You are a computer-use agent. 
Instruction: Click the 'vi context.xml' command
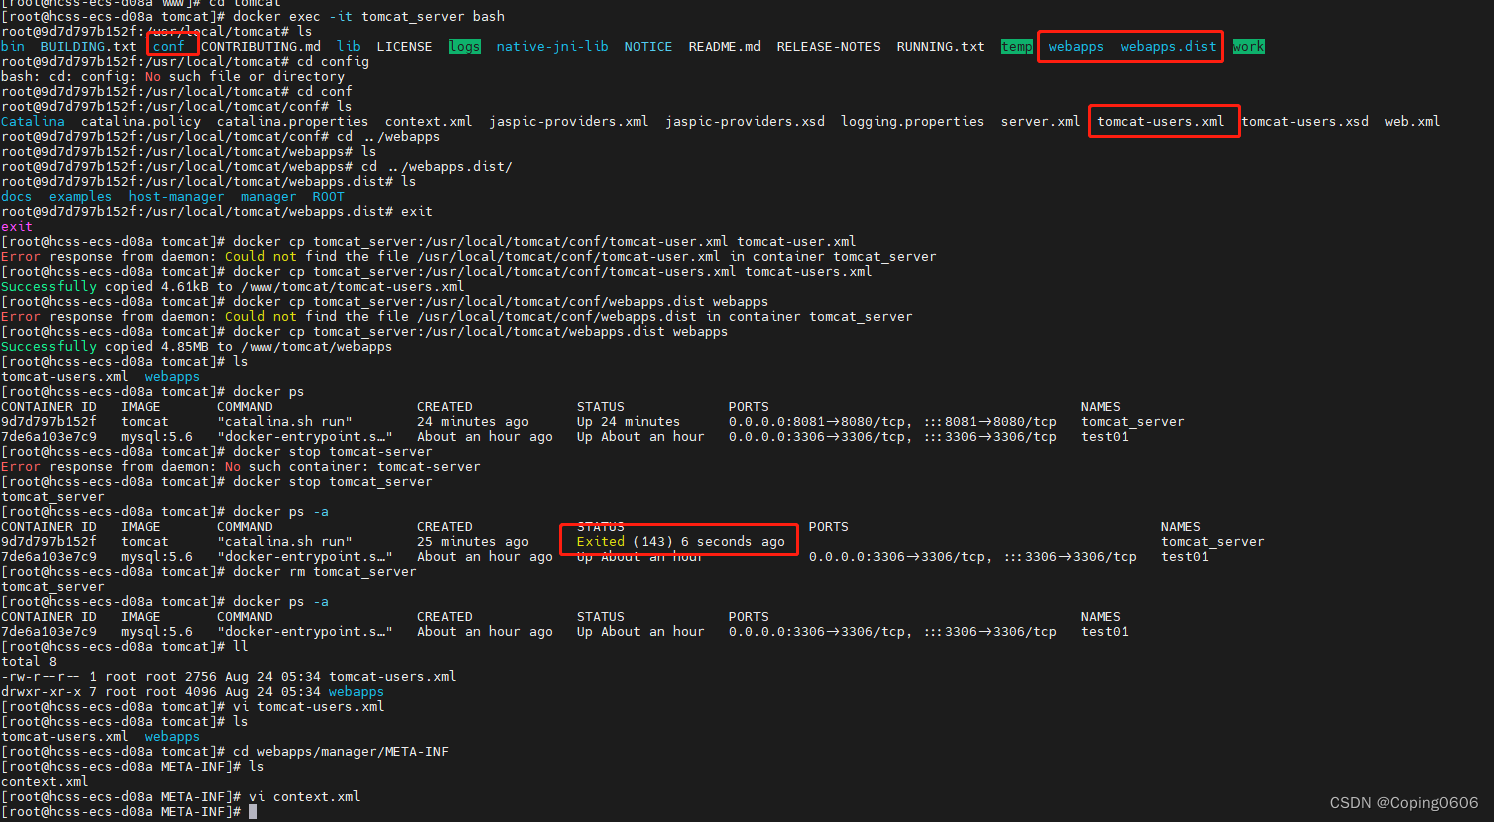(x=304, y=797)
